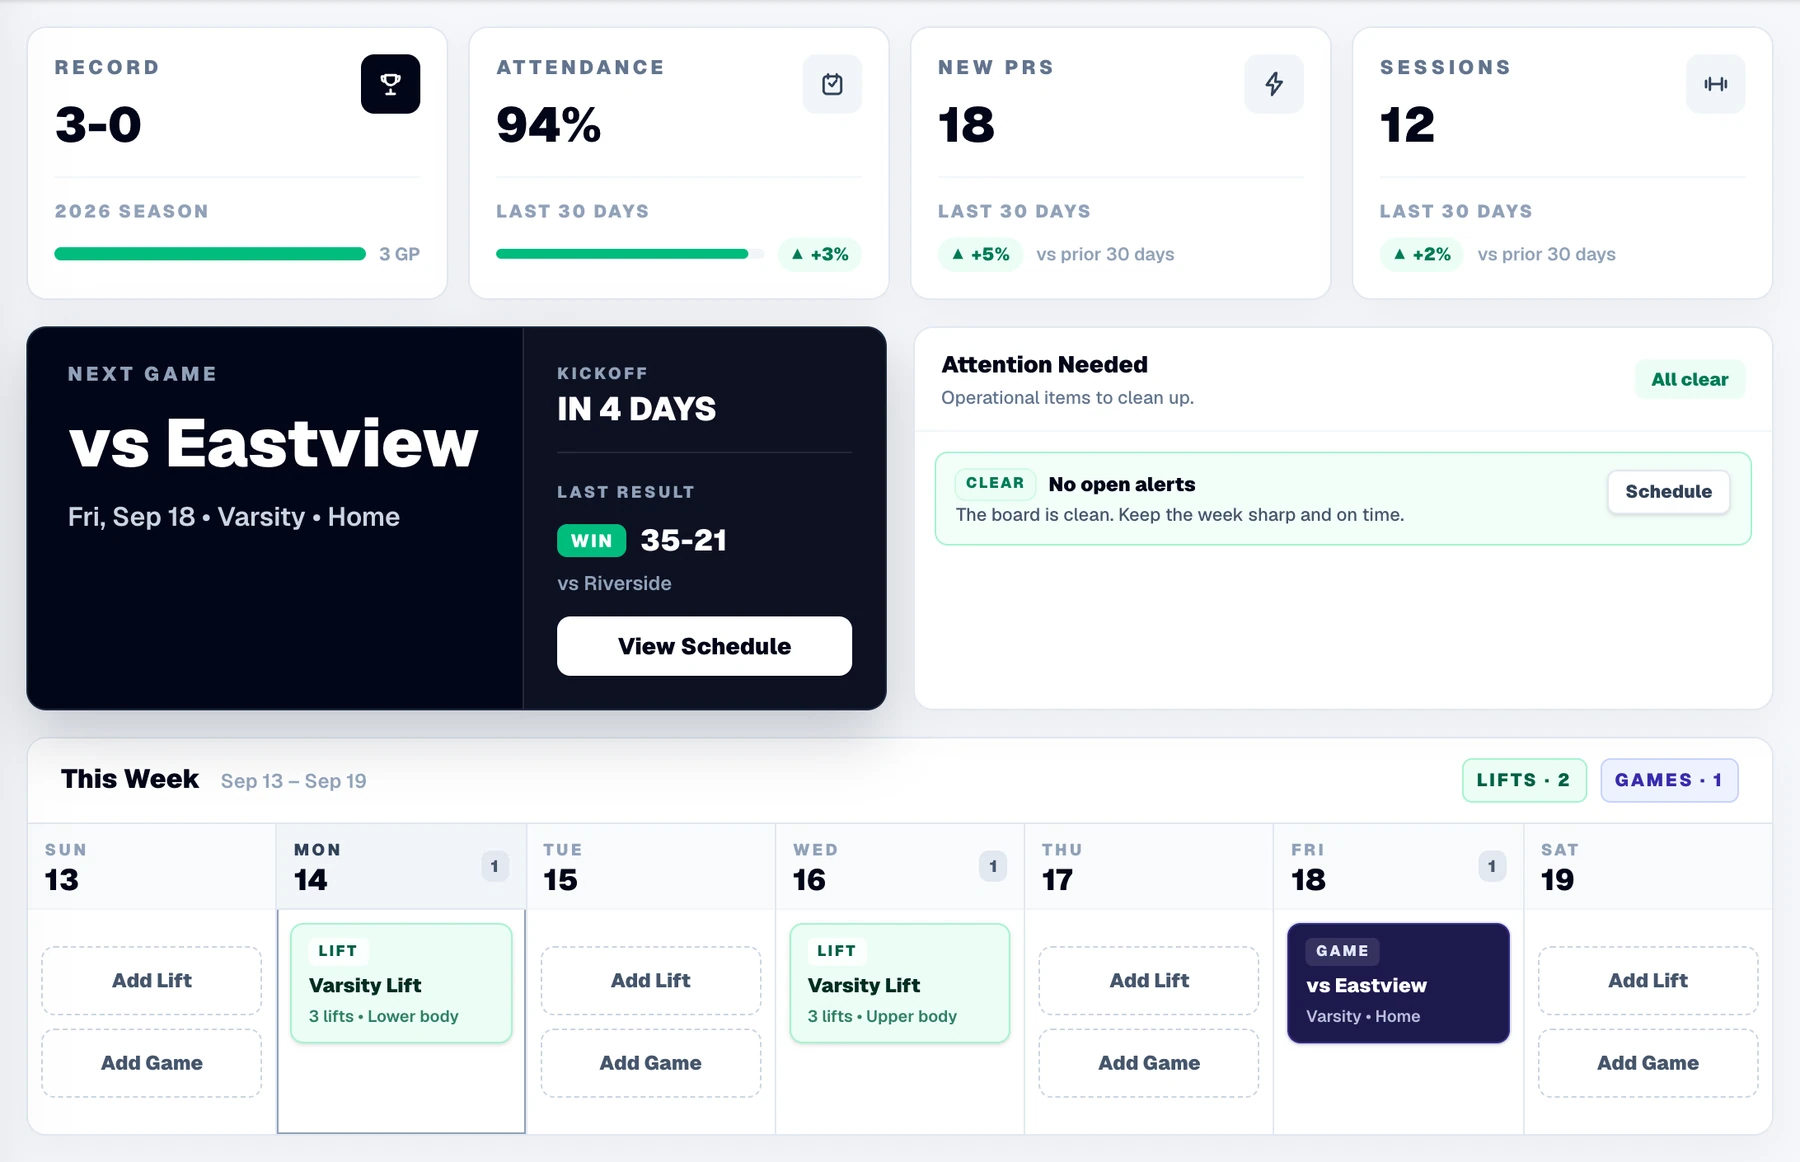The image size is (1800, 1162).
Task: Click the Schedule button in Attention Needed
Action: pyautogui.click(x=1668, y=492)
